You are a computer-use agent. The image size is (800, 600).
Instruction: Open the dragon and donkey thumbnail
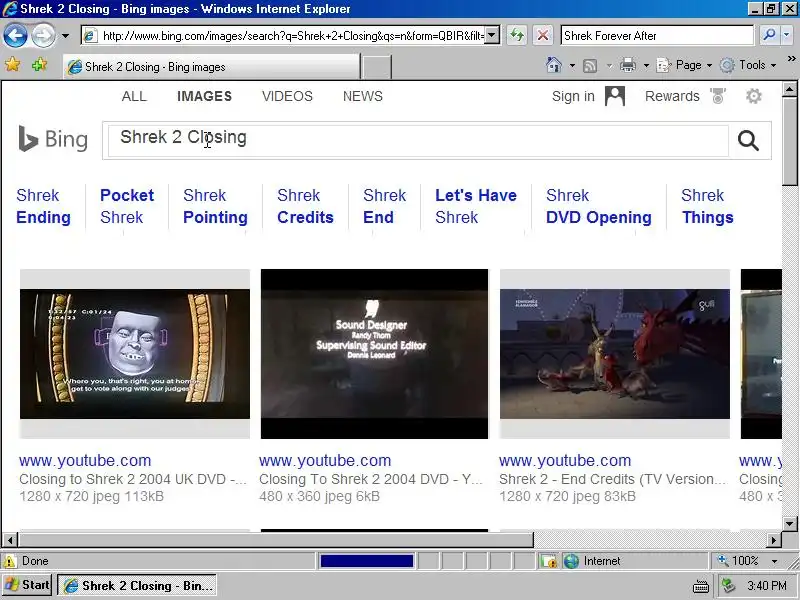[x=615, y=354]
